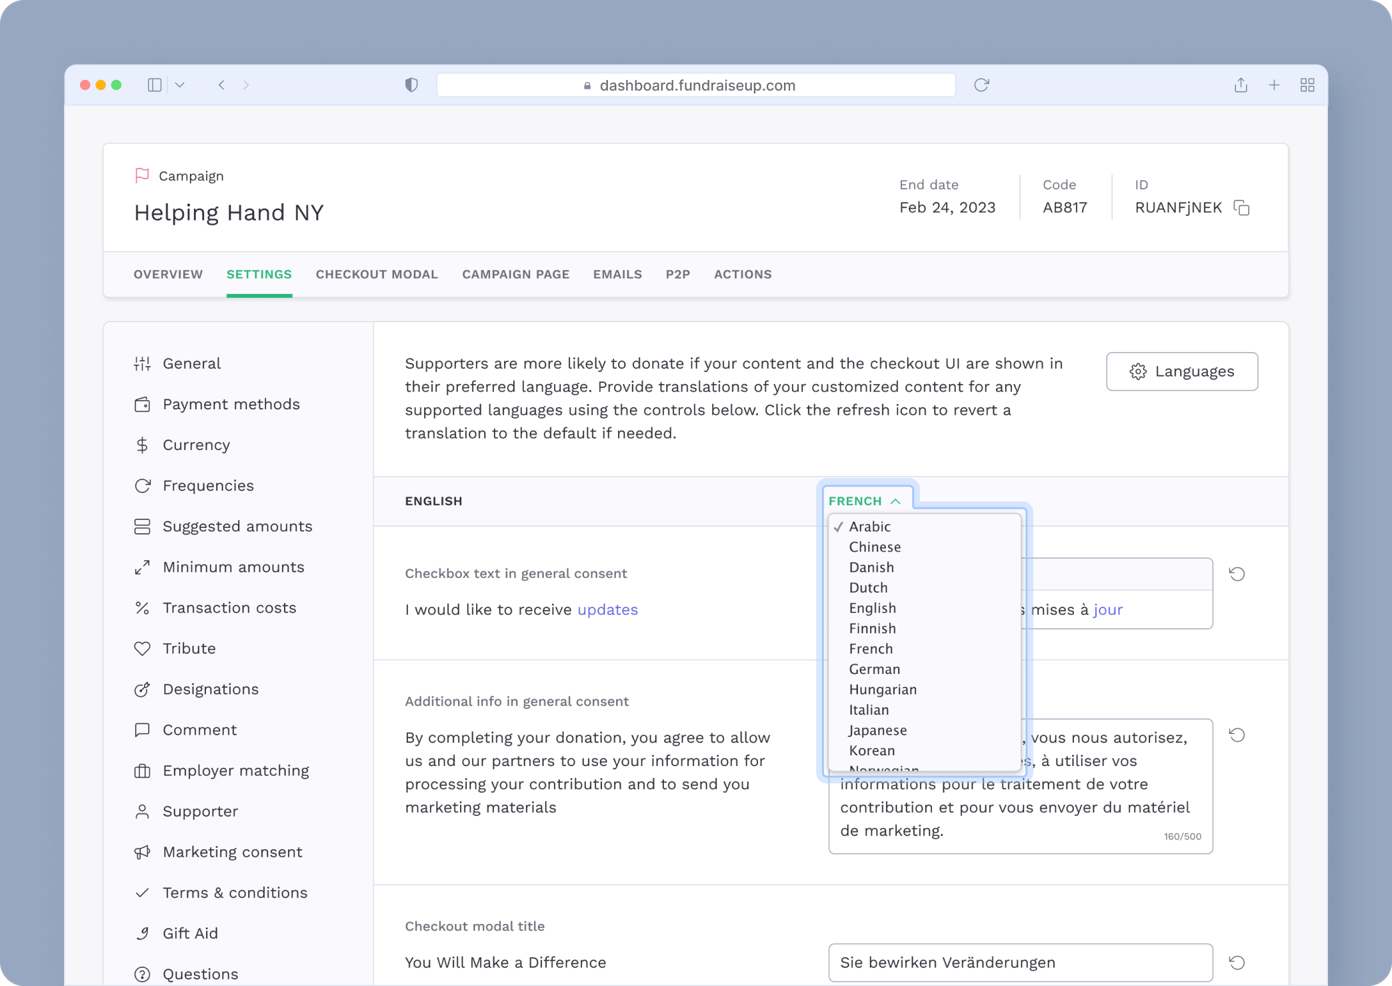
Task: Click the Payment methods card icon
Action: tap(143, 404)
